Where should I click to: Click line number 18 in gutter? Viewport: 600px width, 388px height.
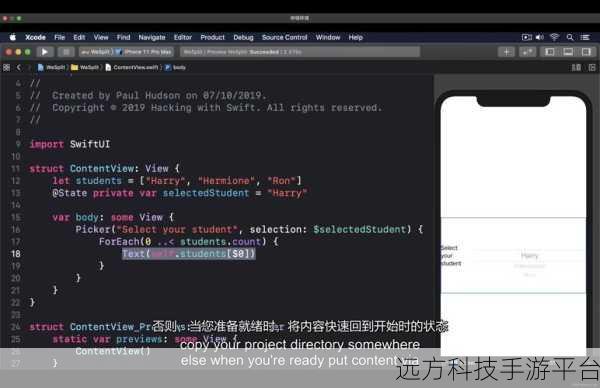point(16,254)
